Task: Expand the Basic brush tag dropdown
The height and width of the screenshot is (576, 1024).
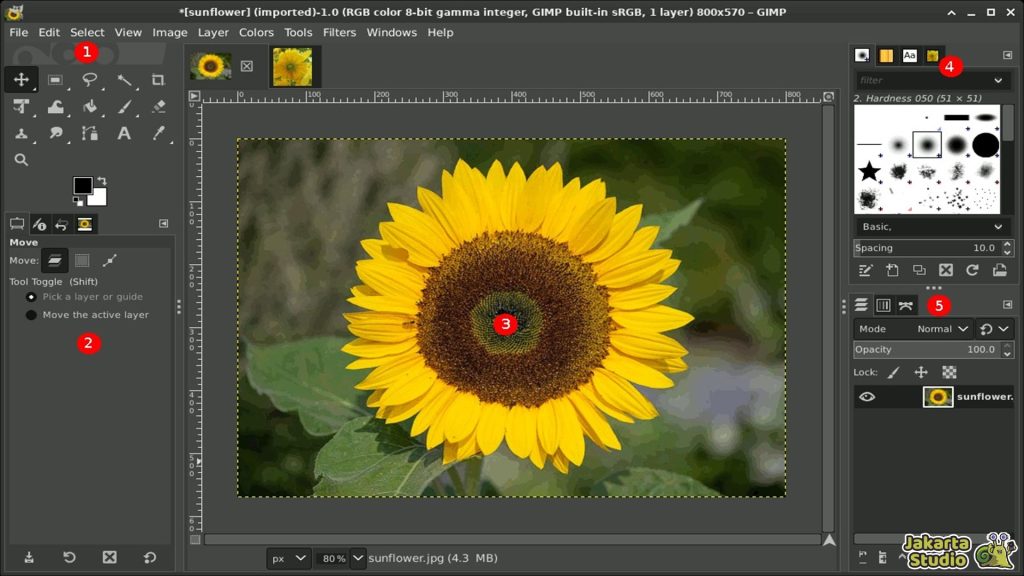Action: 997,227
